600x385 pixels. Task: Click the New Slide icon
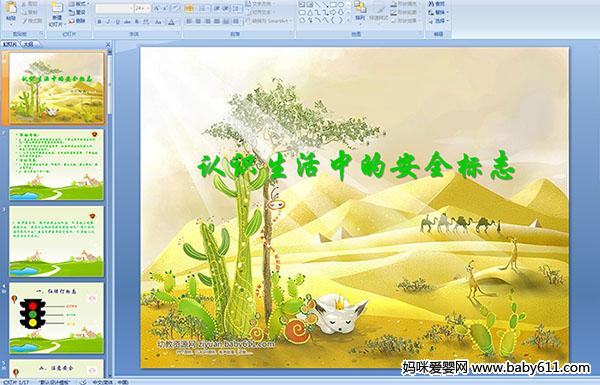click(x=57, y=8)
